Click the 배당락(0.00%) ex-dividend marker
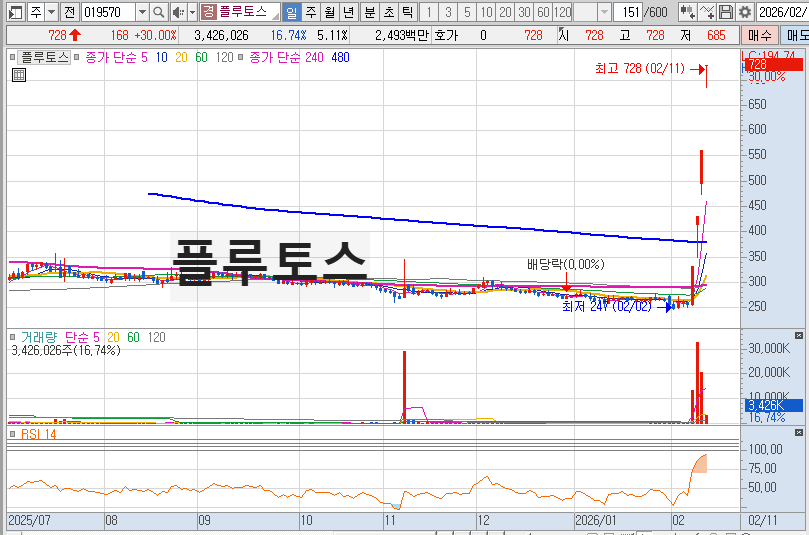The width and height of the screenshot is (809, 535). point(565,264)
